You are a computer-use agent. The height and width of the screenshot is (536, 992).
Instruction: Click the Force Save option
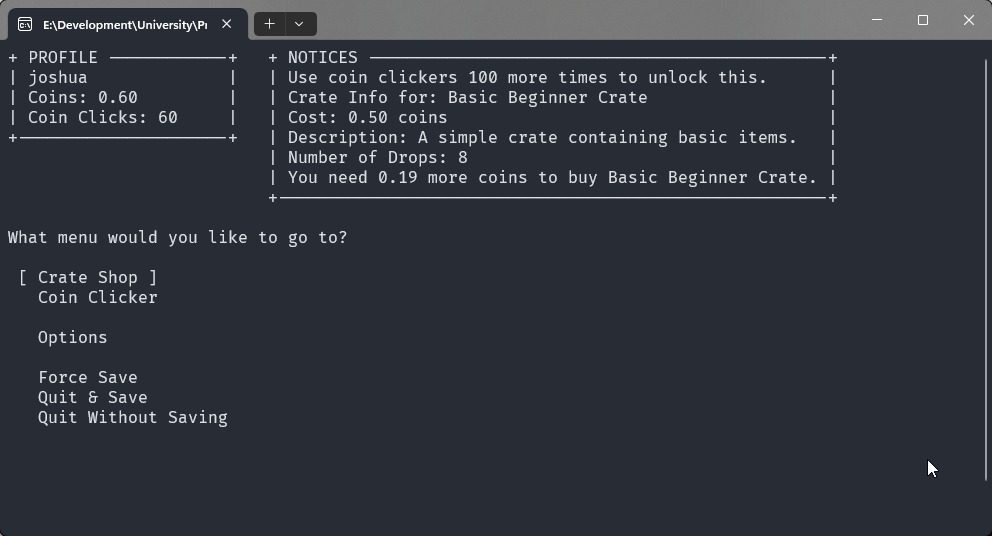click(x=87, y=377)
